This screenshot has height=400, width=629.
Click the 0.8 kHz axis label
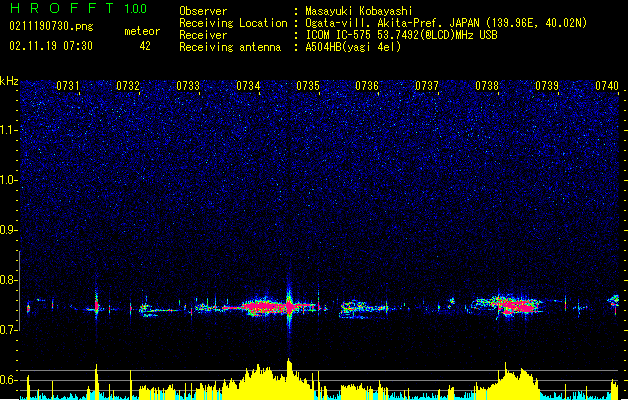tap(9, 280)
